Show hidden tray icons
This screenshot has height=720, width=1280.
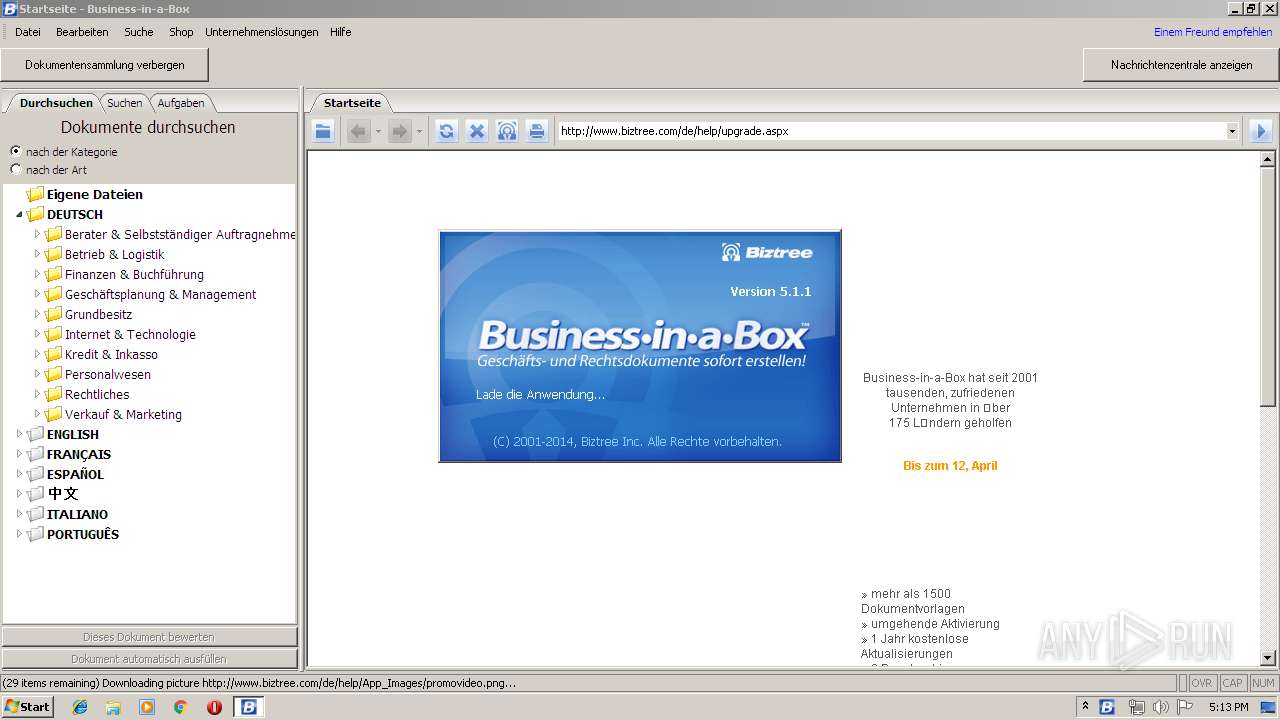(1085, 707)
